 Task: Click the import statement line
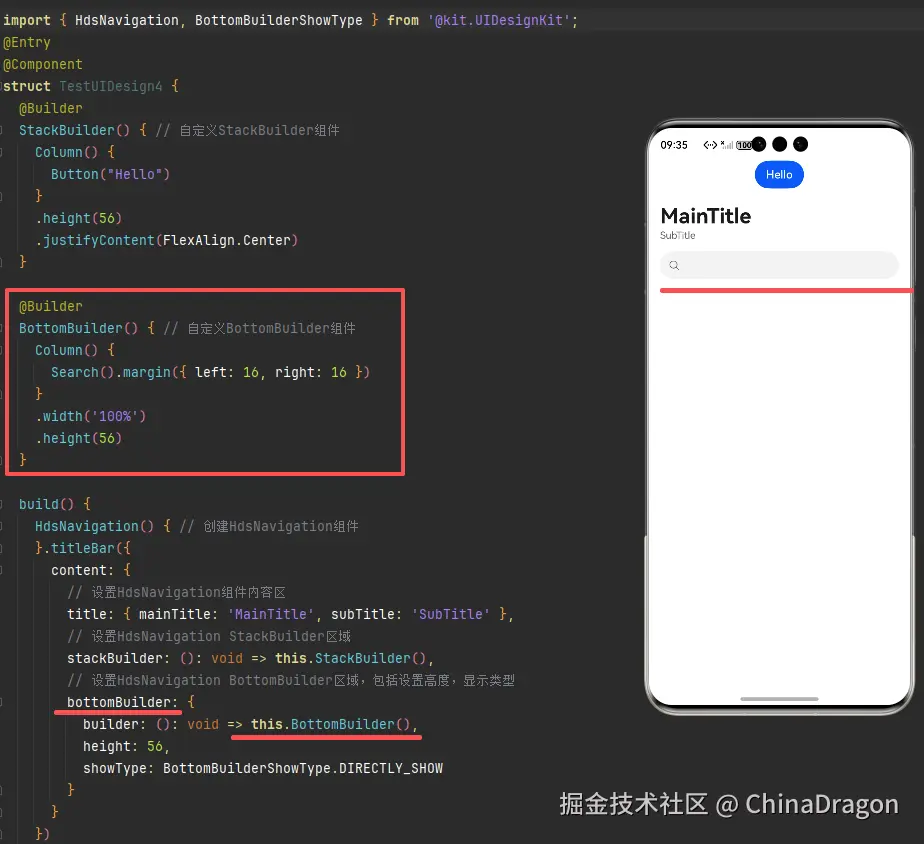click(291, 20)
